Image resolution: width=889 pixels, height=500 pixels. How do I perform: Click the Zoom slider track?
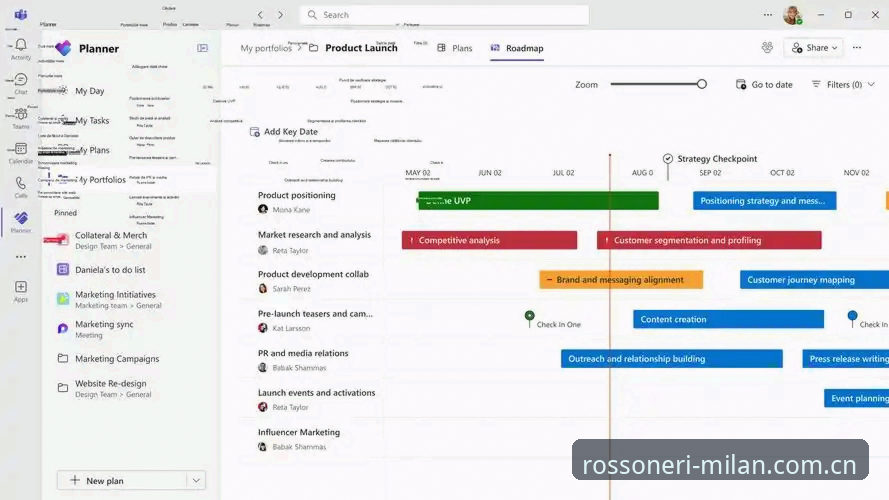point(656,84)
